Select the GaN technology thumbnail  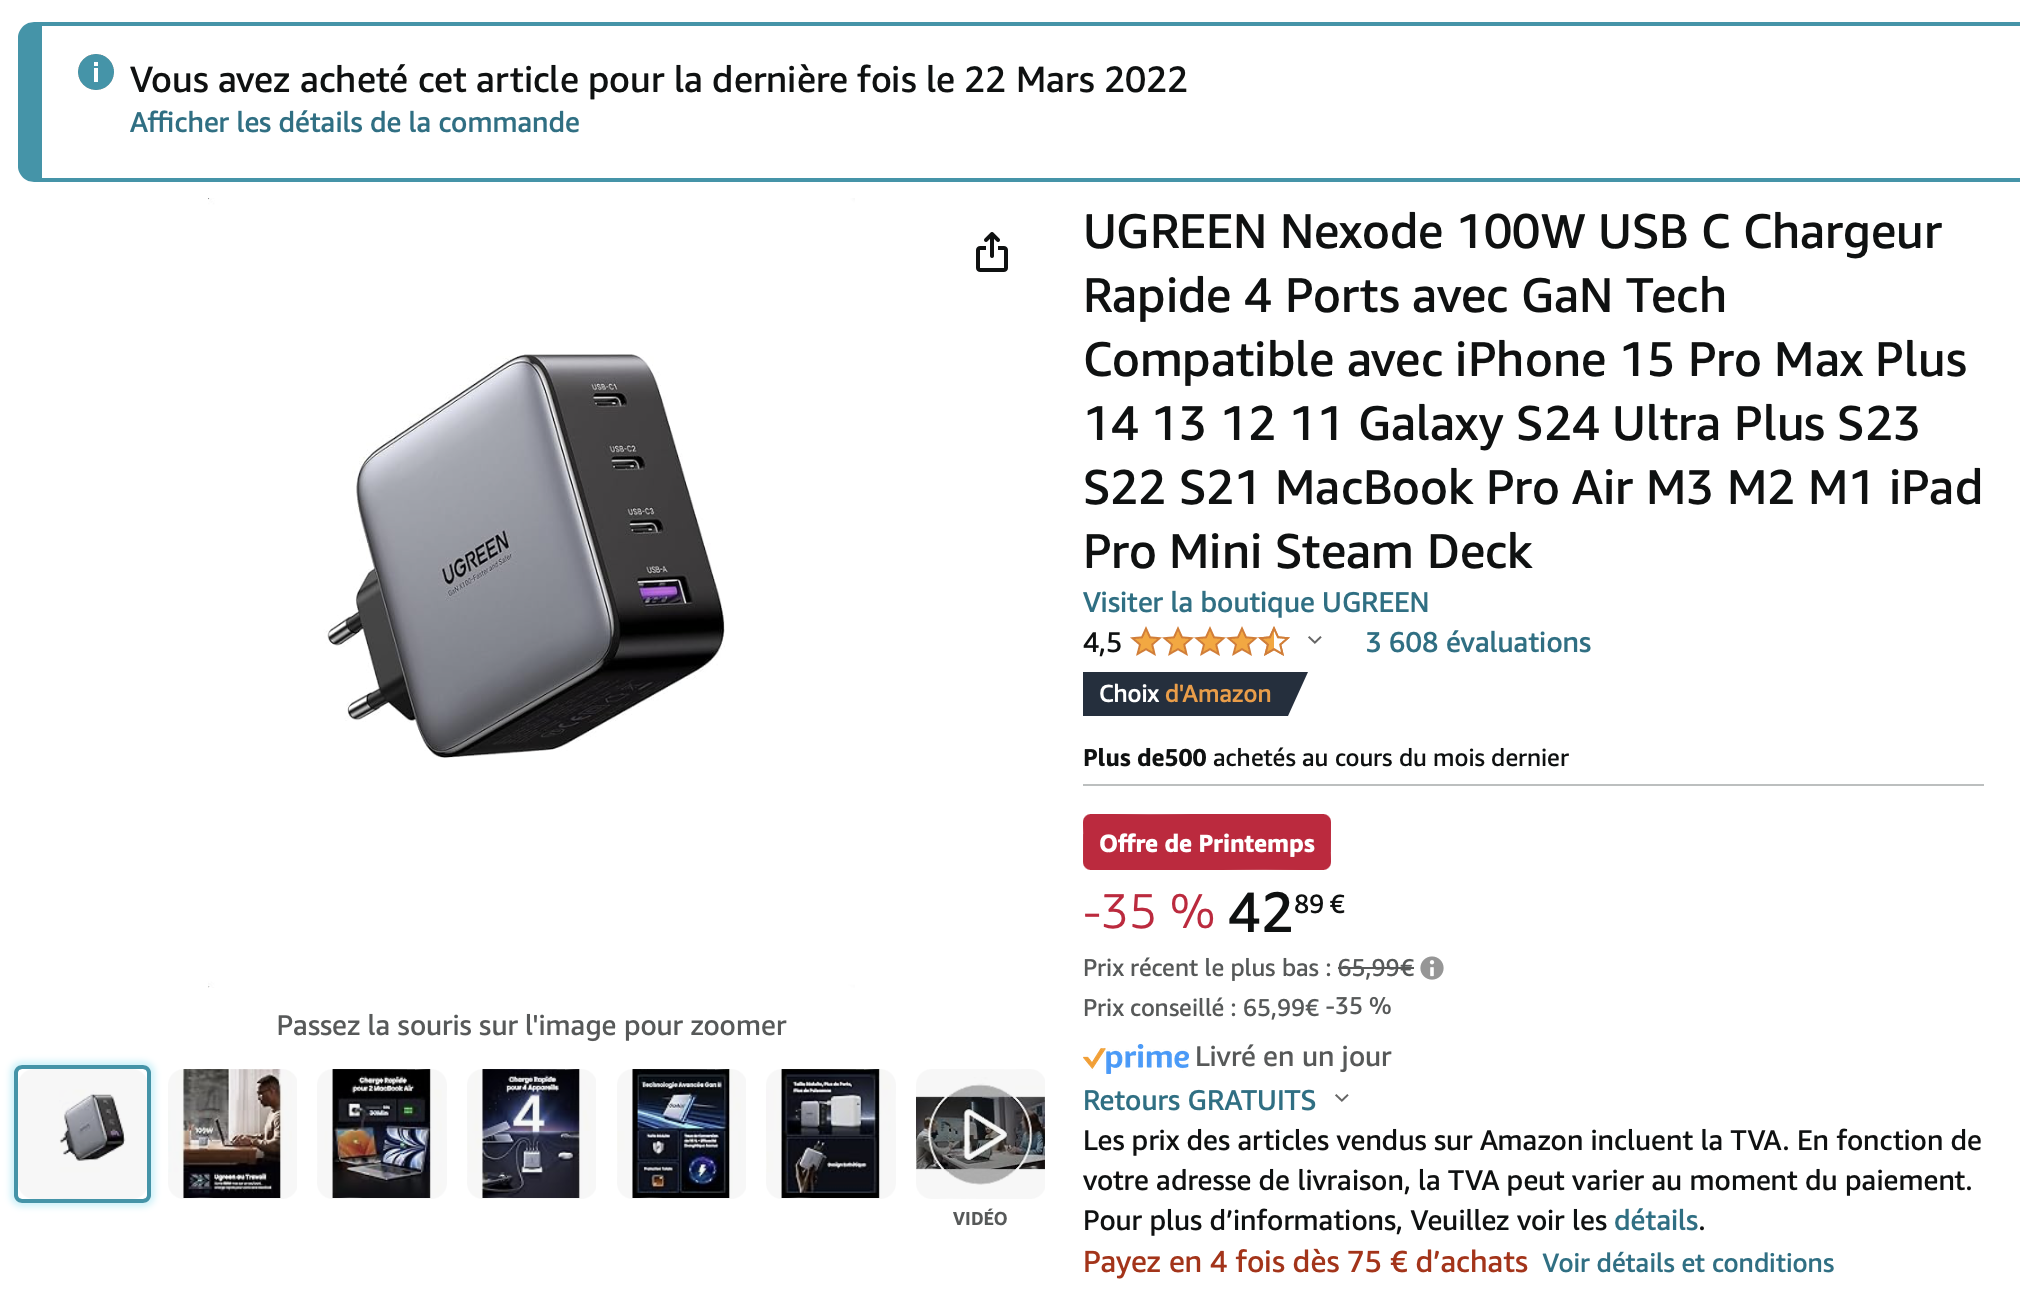(x=680, y=1133)
